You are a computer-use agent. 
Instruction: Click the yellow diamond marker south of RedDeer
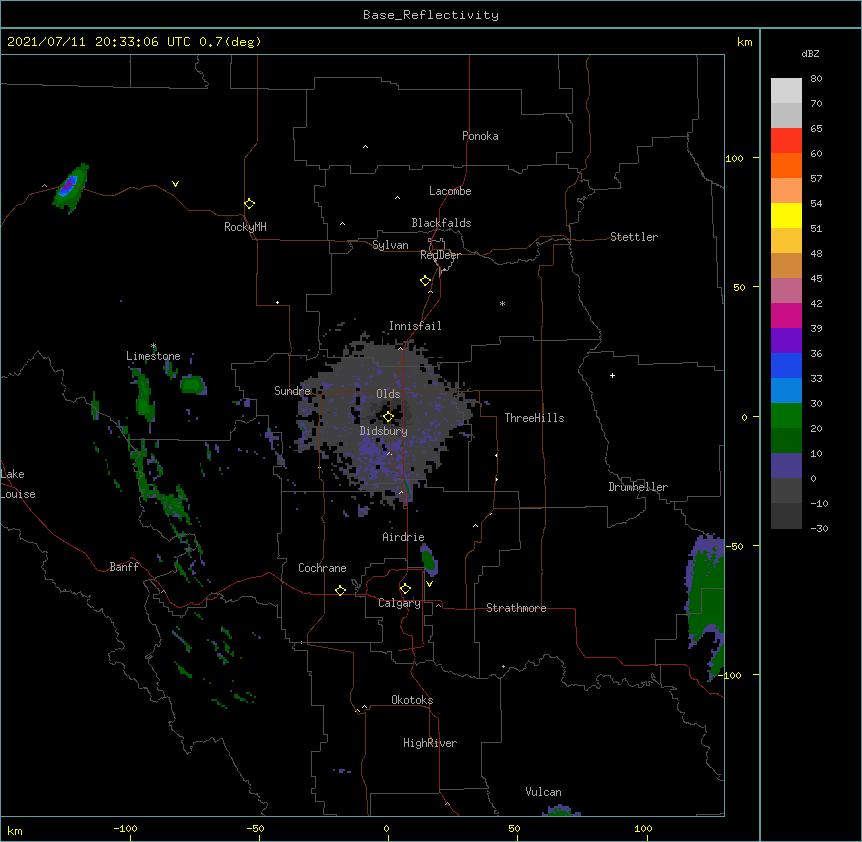pyautogui.click(x=426, y=280)
